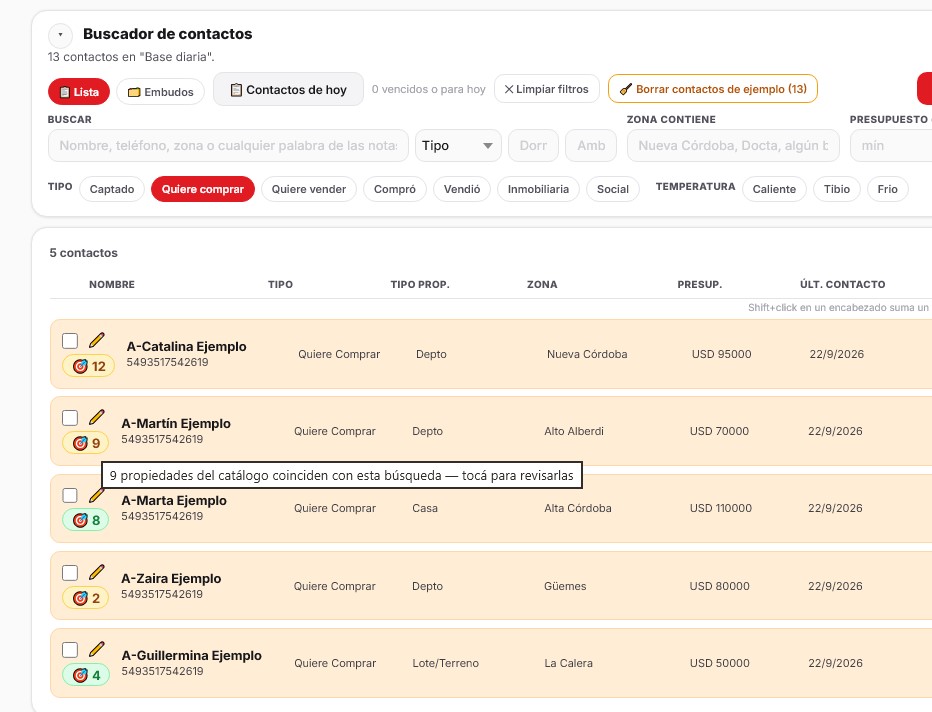Select A-Guillermina Ejemplo checkbox

pyautogui.click(x=70, y=650)
